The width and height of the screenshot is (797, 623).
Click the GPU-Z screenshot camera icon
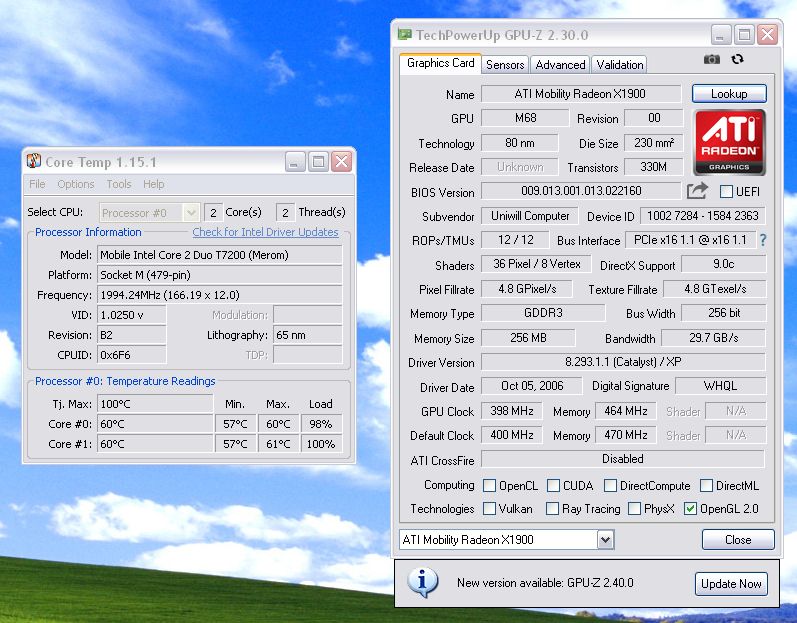point(711,60)
